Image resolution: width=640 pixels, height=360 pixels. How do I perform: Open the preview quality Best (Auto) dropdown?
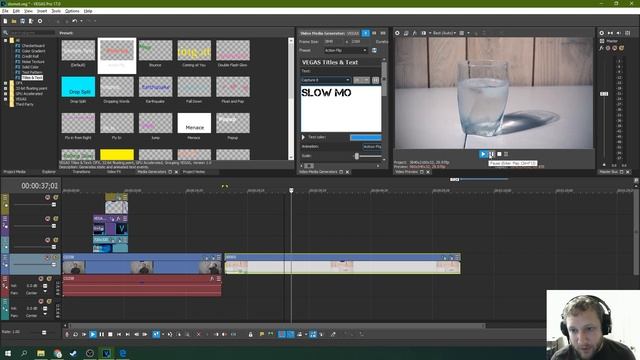[x=444, y=33]
